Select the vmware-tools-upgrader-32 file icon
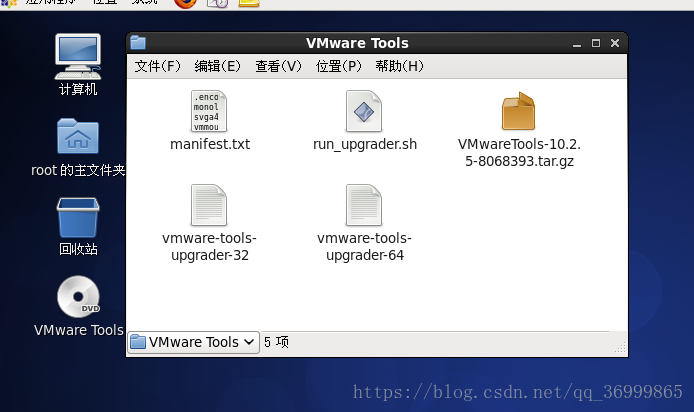The height and width of the screenshot is (412, 694). pos(209,205)
